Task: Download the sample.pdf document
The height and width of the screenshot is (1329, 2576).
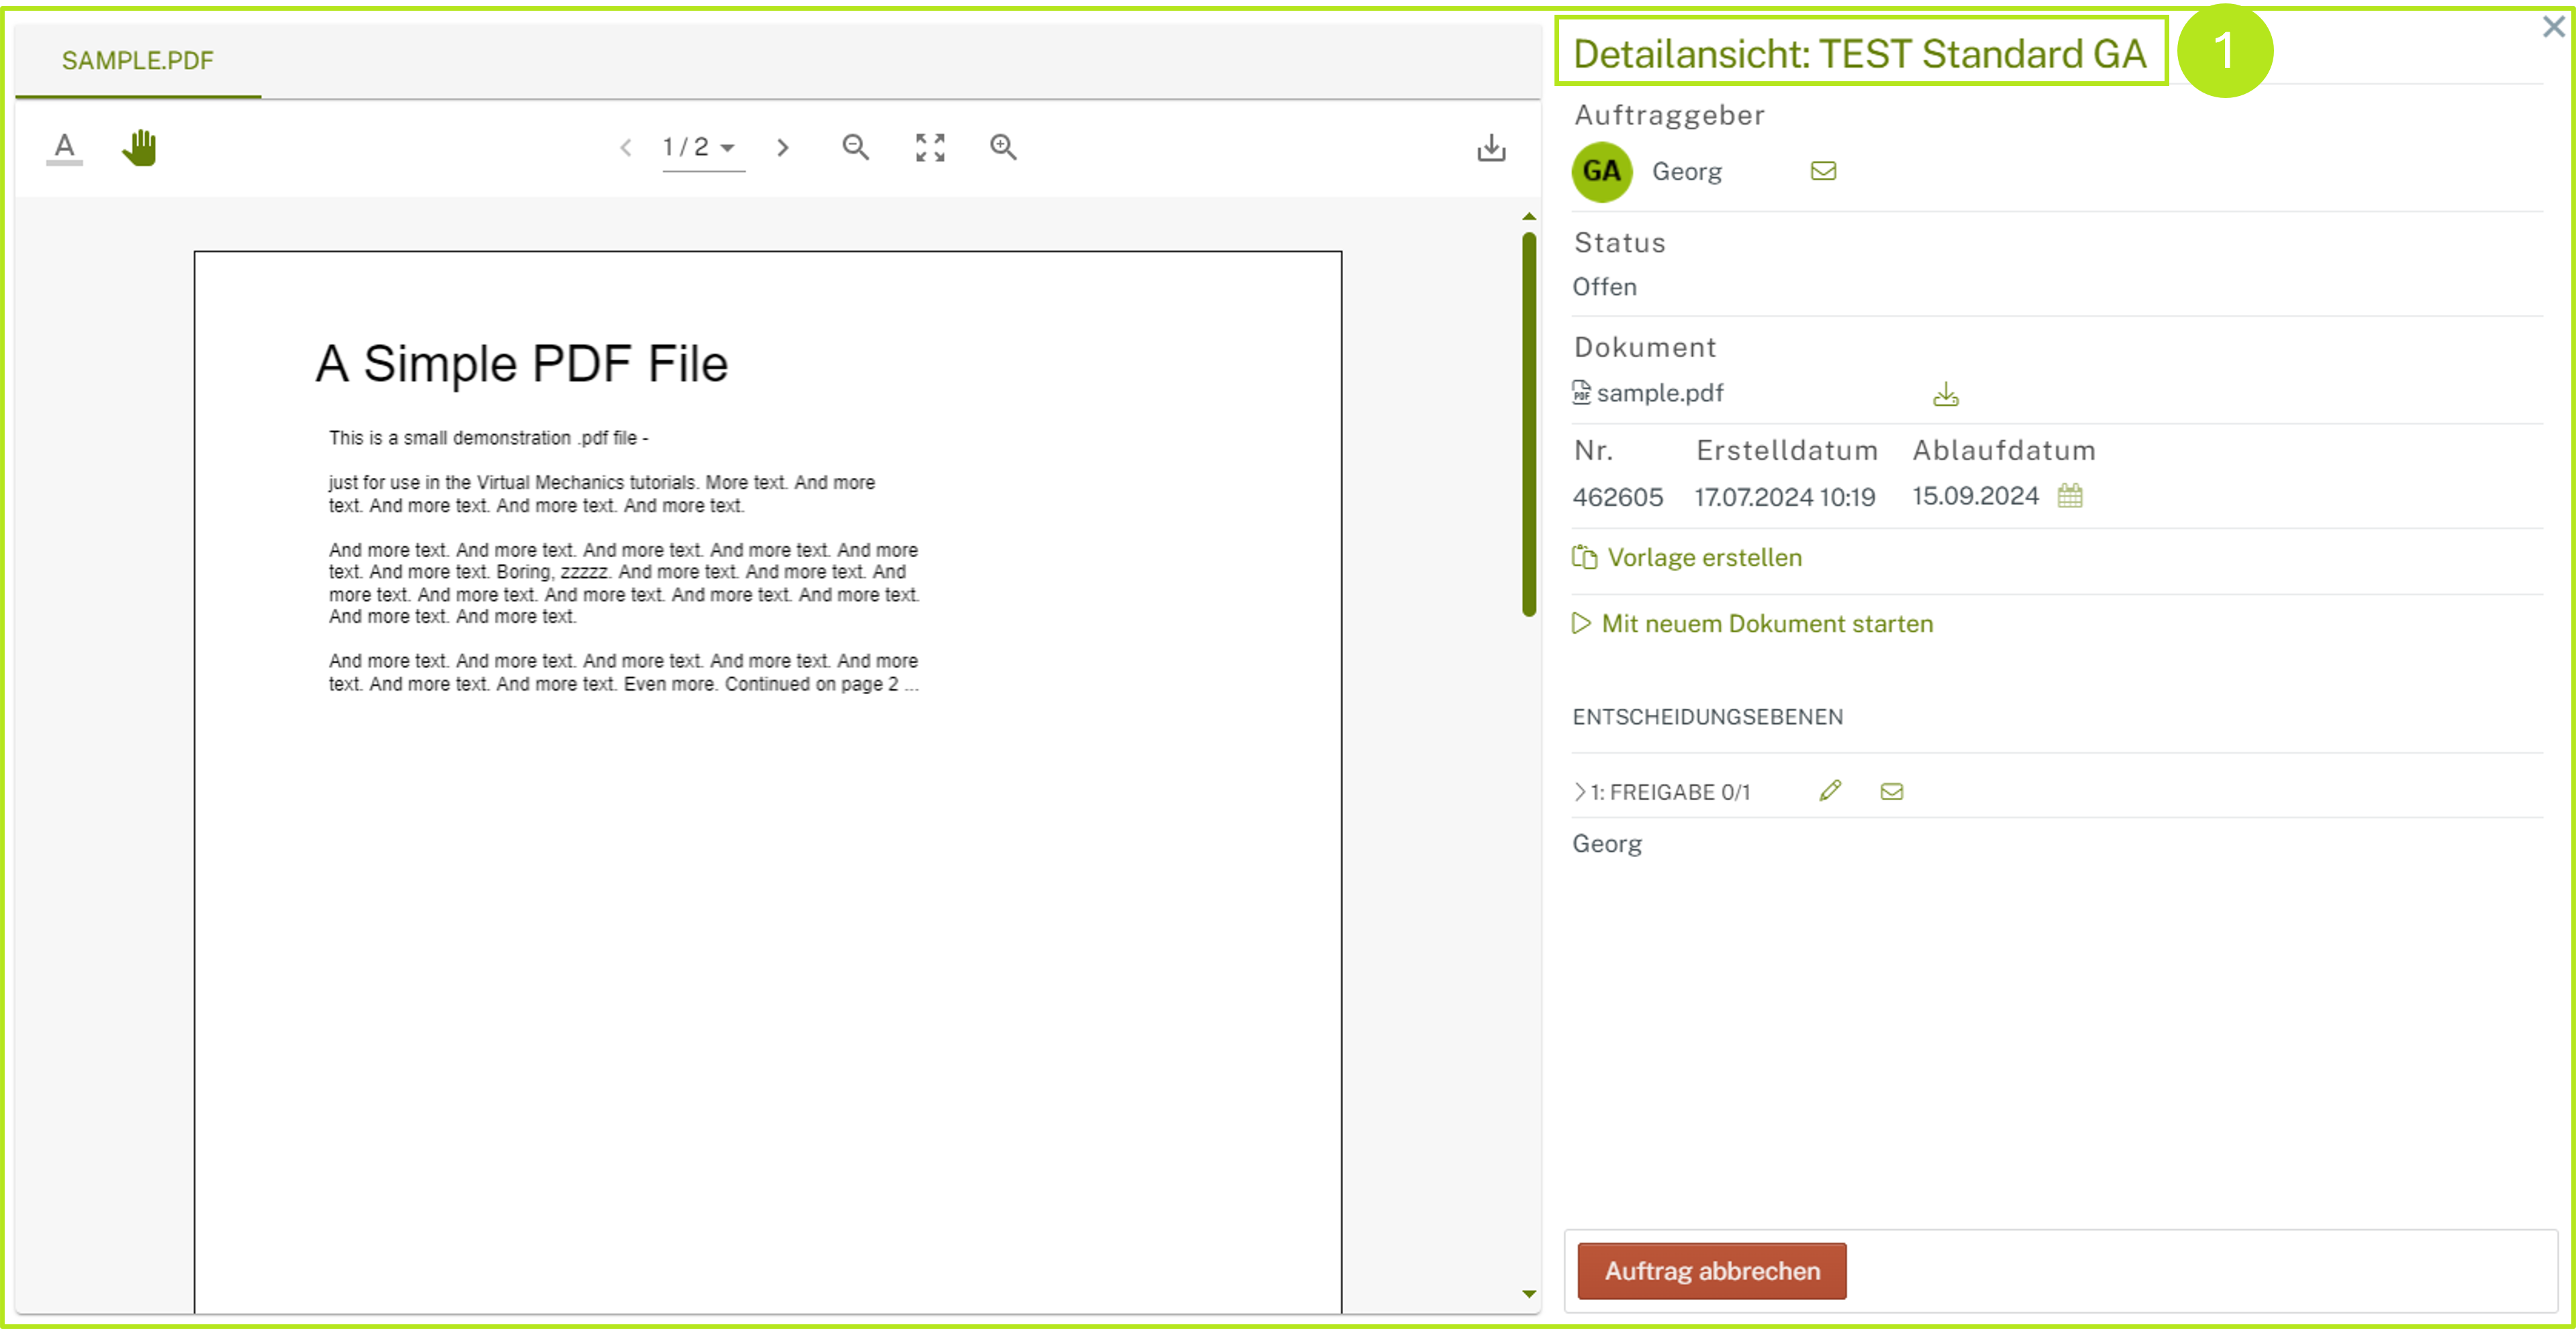Action: (x=1945, y=394)
